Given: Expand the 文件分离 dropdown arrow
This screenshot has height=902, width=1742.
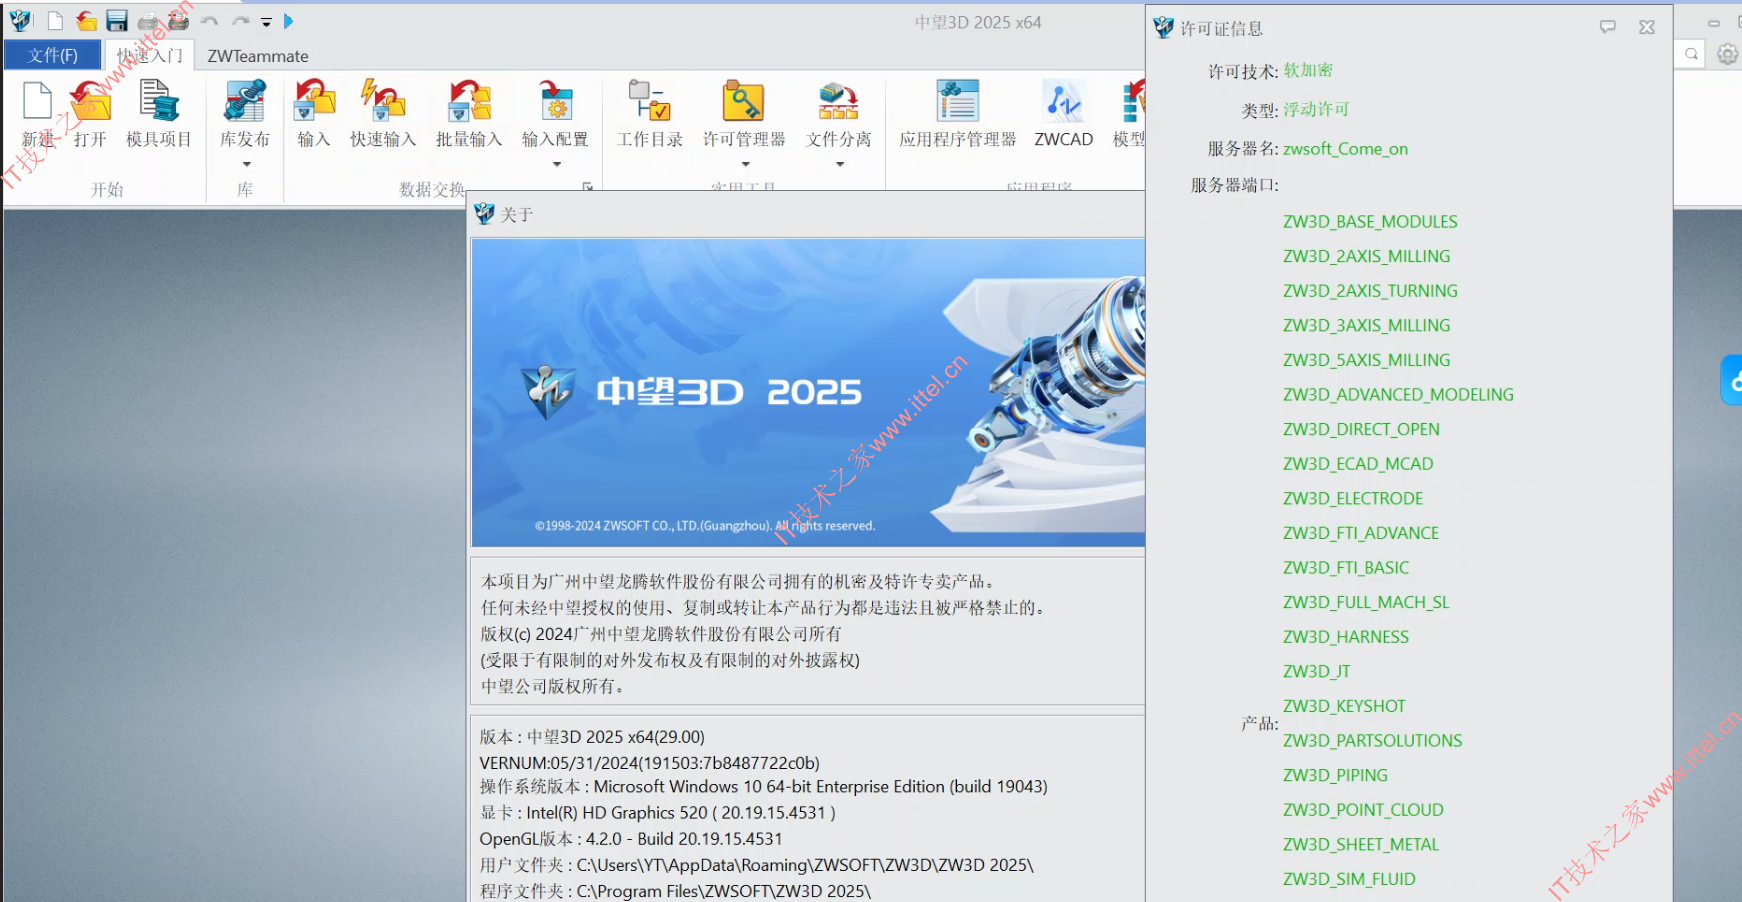Looking at the screenshot, I should (840, 164).
